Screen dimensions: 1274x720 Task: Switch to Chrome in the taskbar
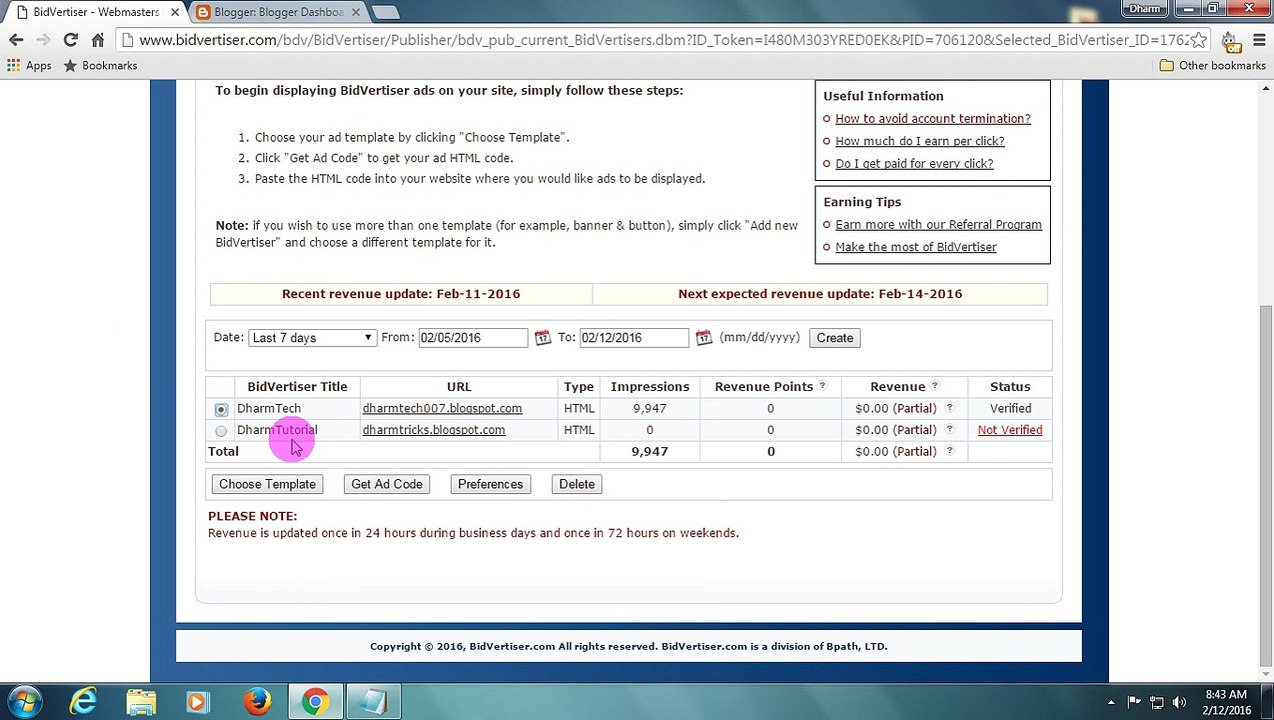tap(315, 702)
